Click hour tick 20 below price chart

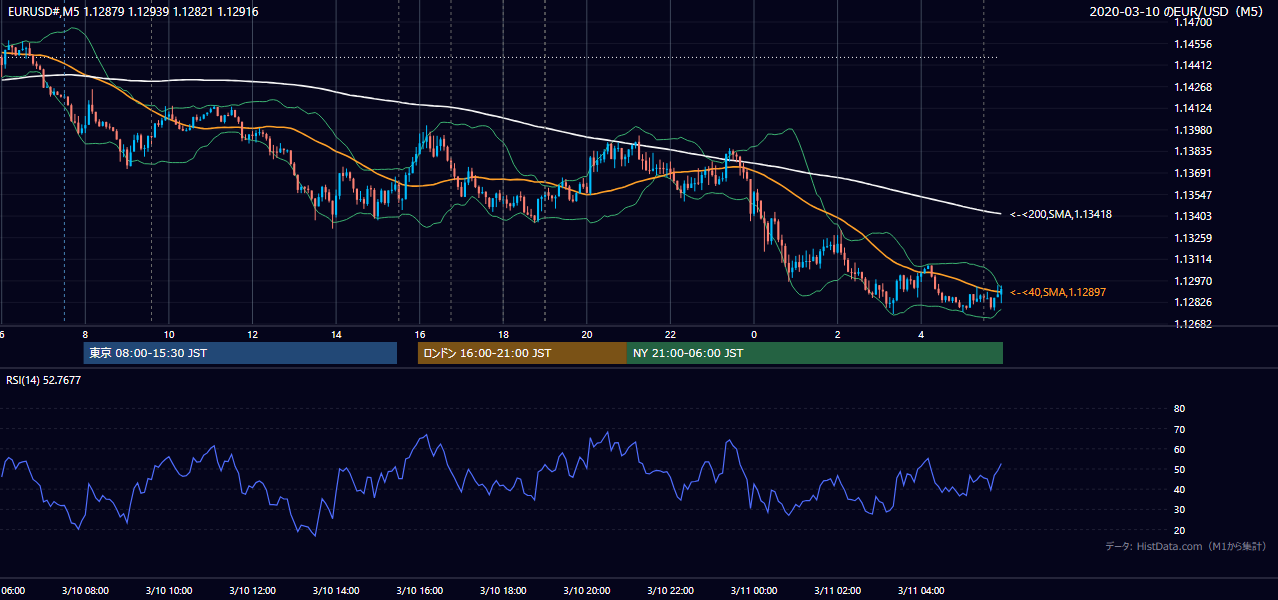587,334
